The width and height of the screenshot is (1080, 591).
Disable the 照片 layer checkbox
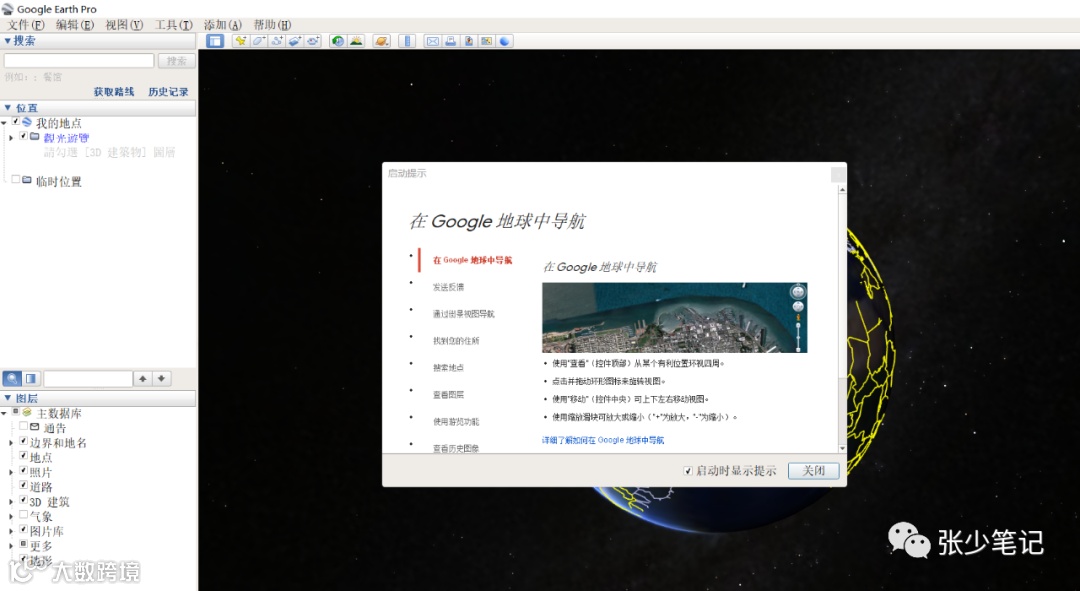[23, 470]
